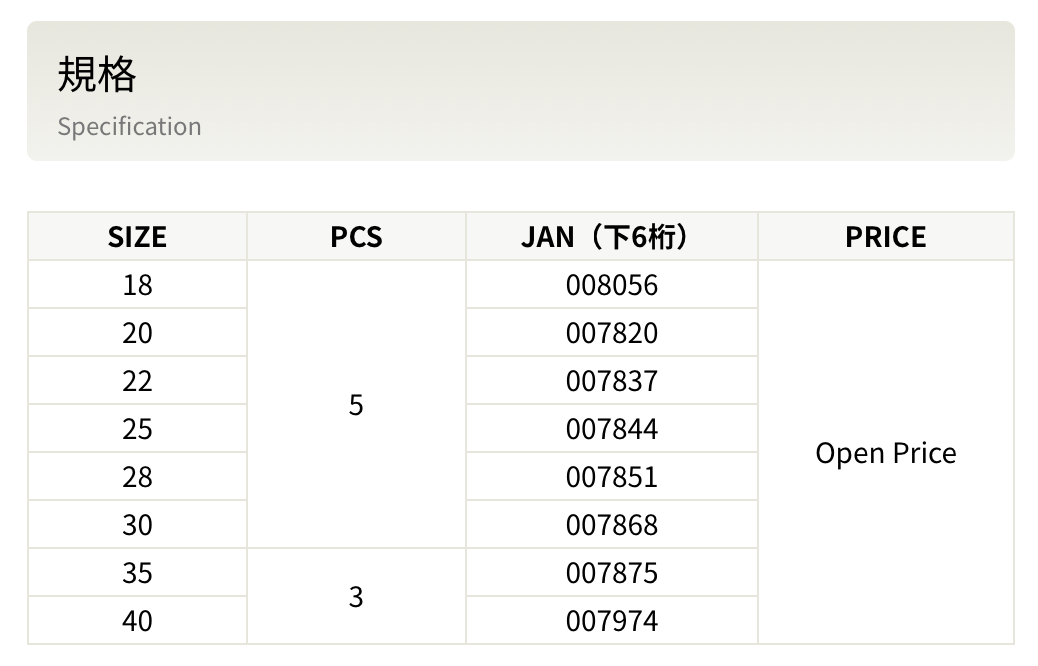Screen dimensions: 1038x666
Task: Select the size 30 cell
Action: 137,525
